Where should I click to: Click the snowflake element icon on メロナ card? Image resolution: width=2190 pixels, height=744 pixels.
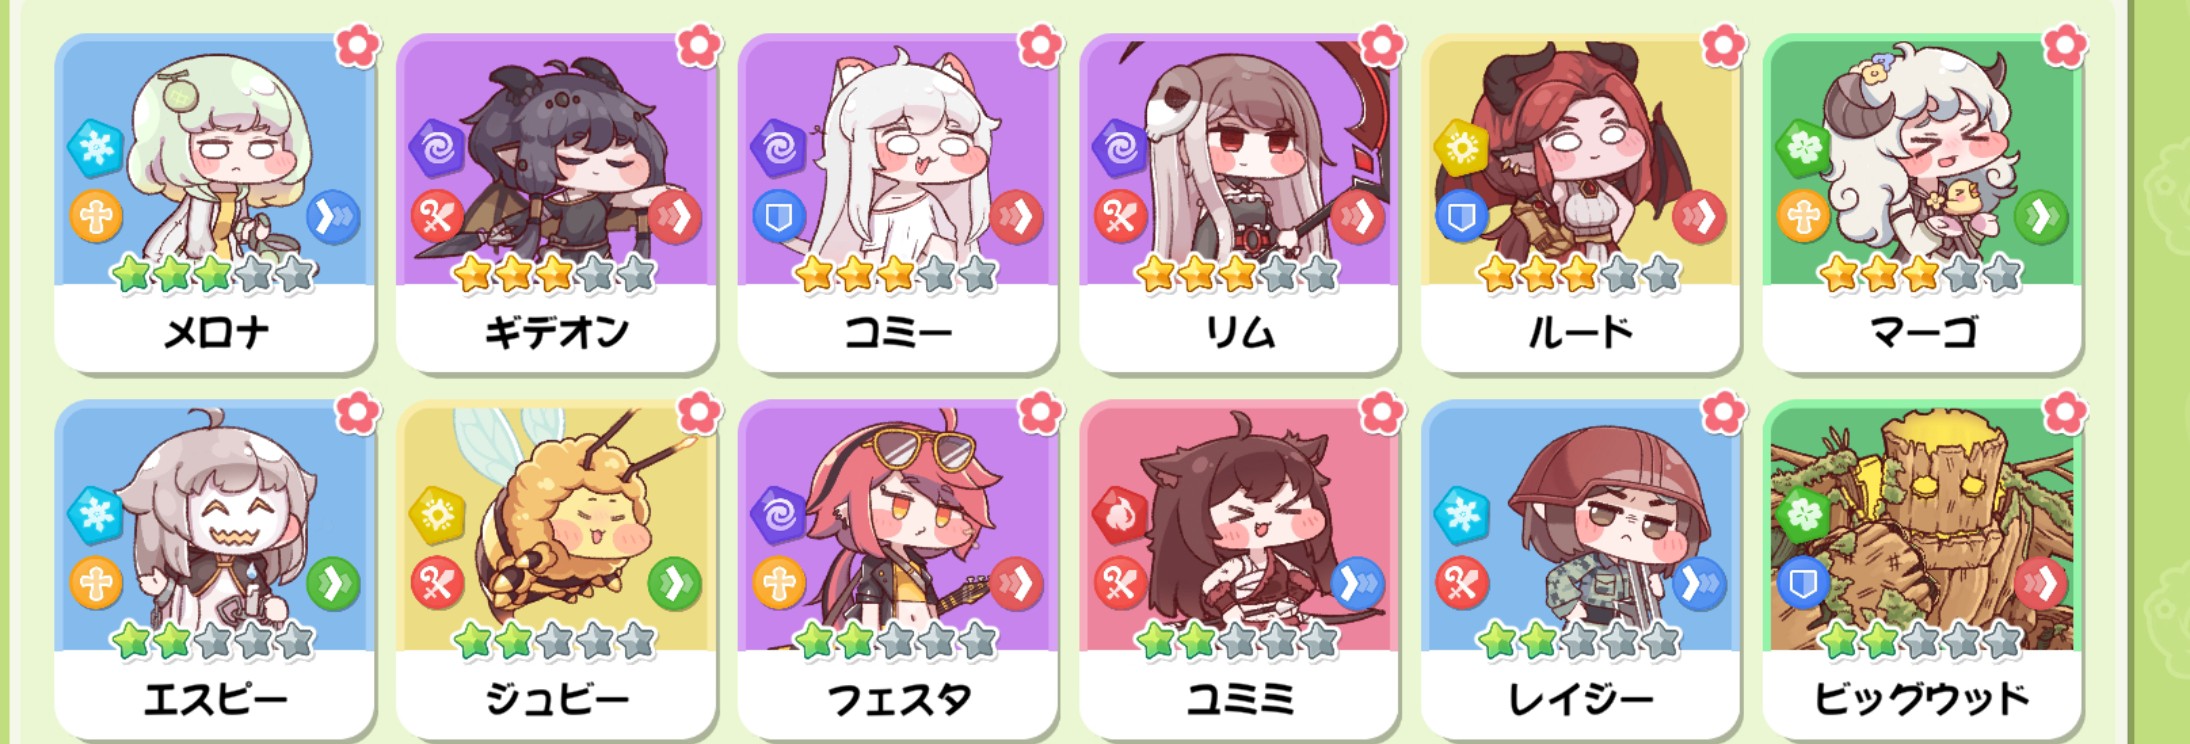(96, 148)
